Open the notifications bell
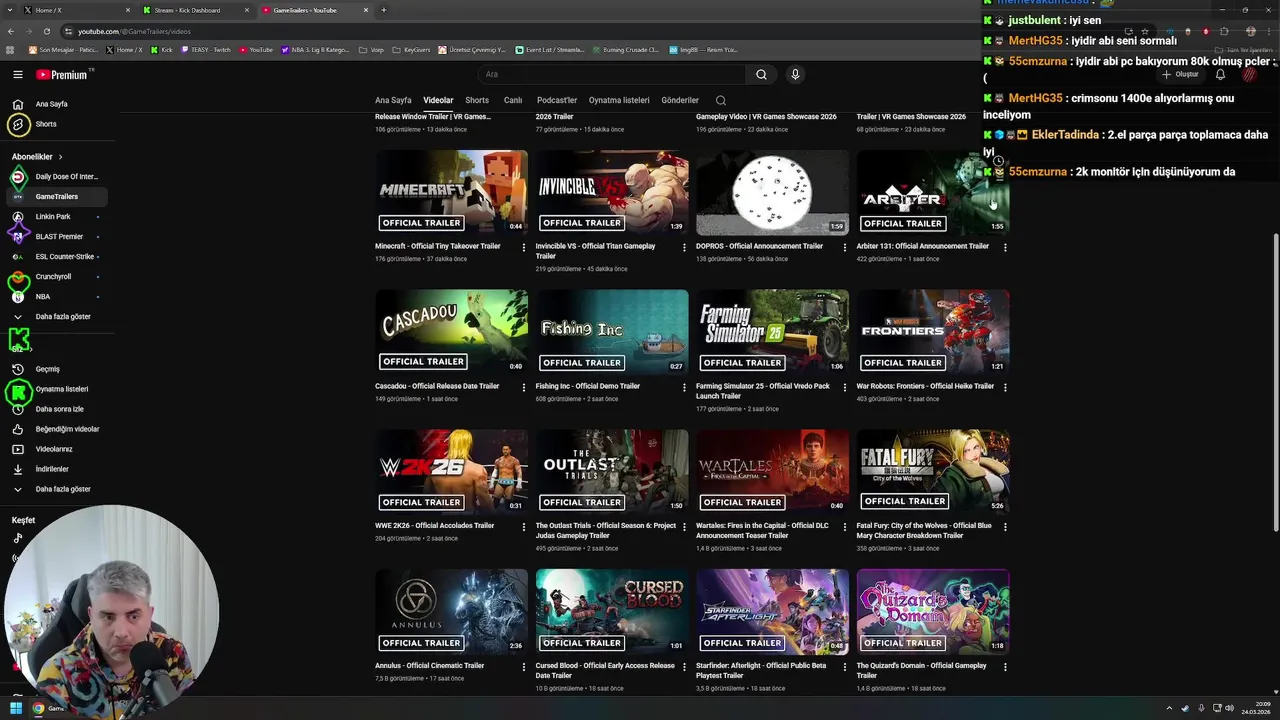This screenshot has width=1280, height=720. click(x=1220, y=74)
